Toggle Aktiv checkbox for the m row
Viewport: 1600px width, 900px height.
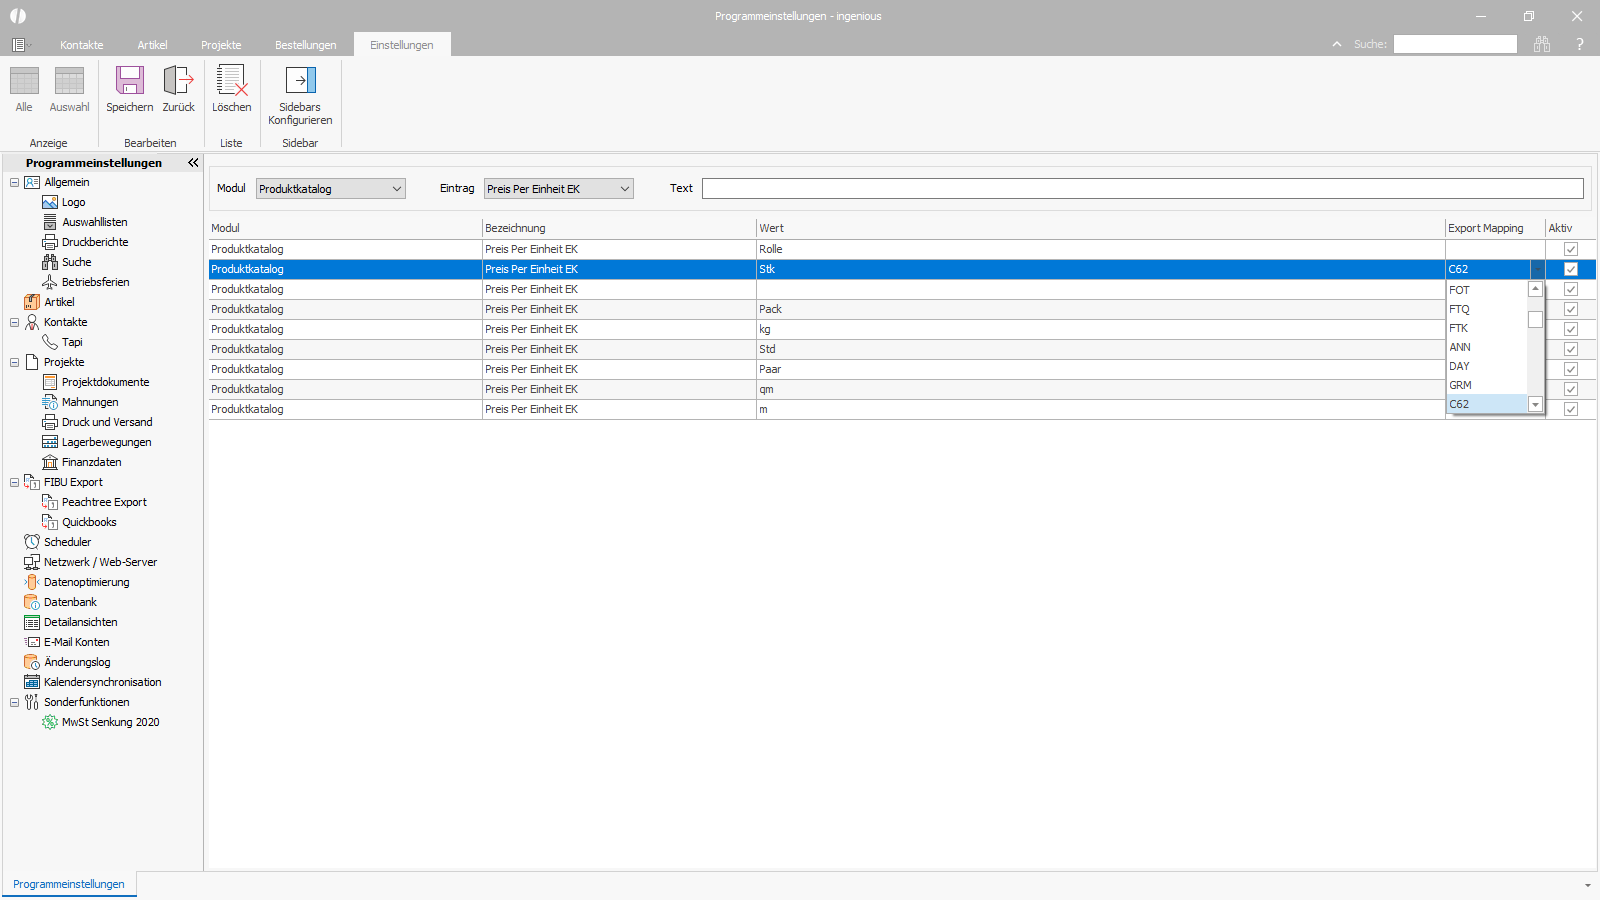1571,409
